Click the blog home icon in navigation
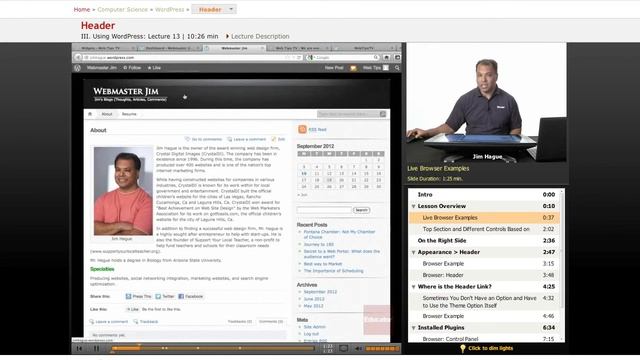This screenshot has width=640, height=360. [x=90, y=114]
